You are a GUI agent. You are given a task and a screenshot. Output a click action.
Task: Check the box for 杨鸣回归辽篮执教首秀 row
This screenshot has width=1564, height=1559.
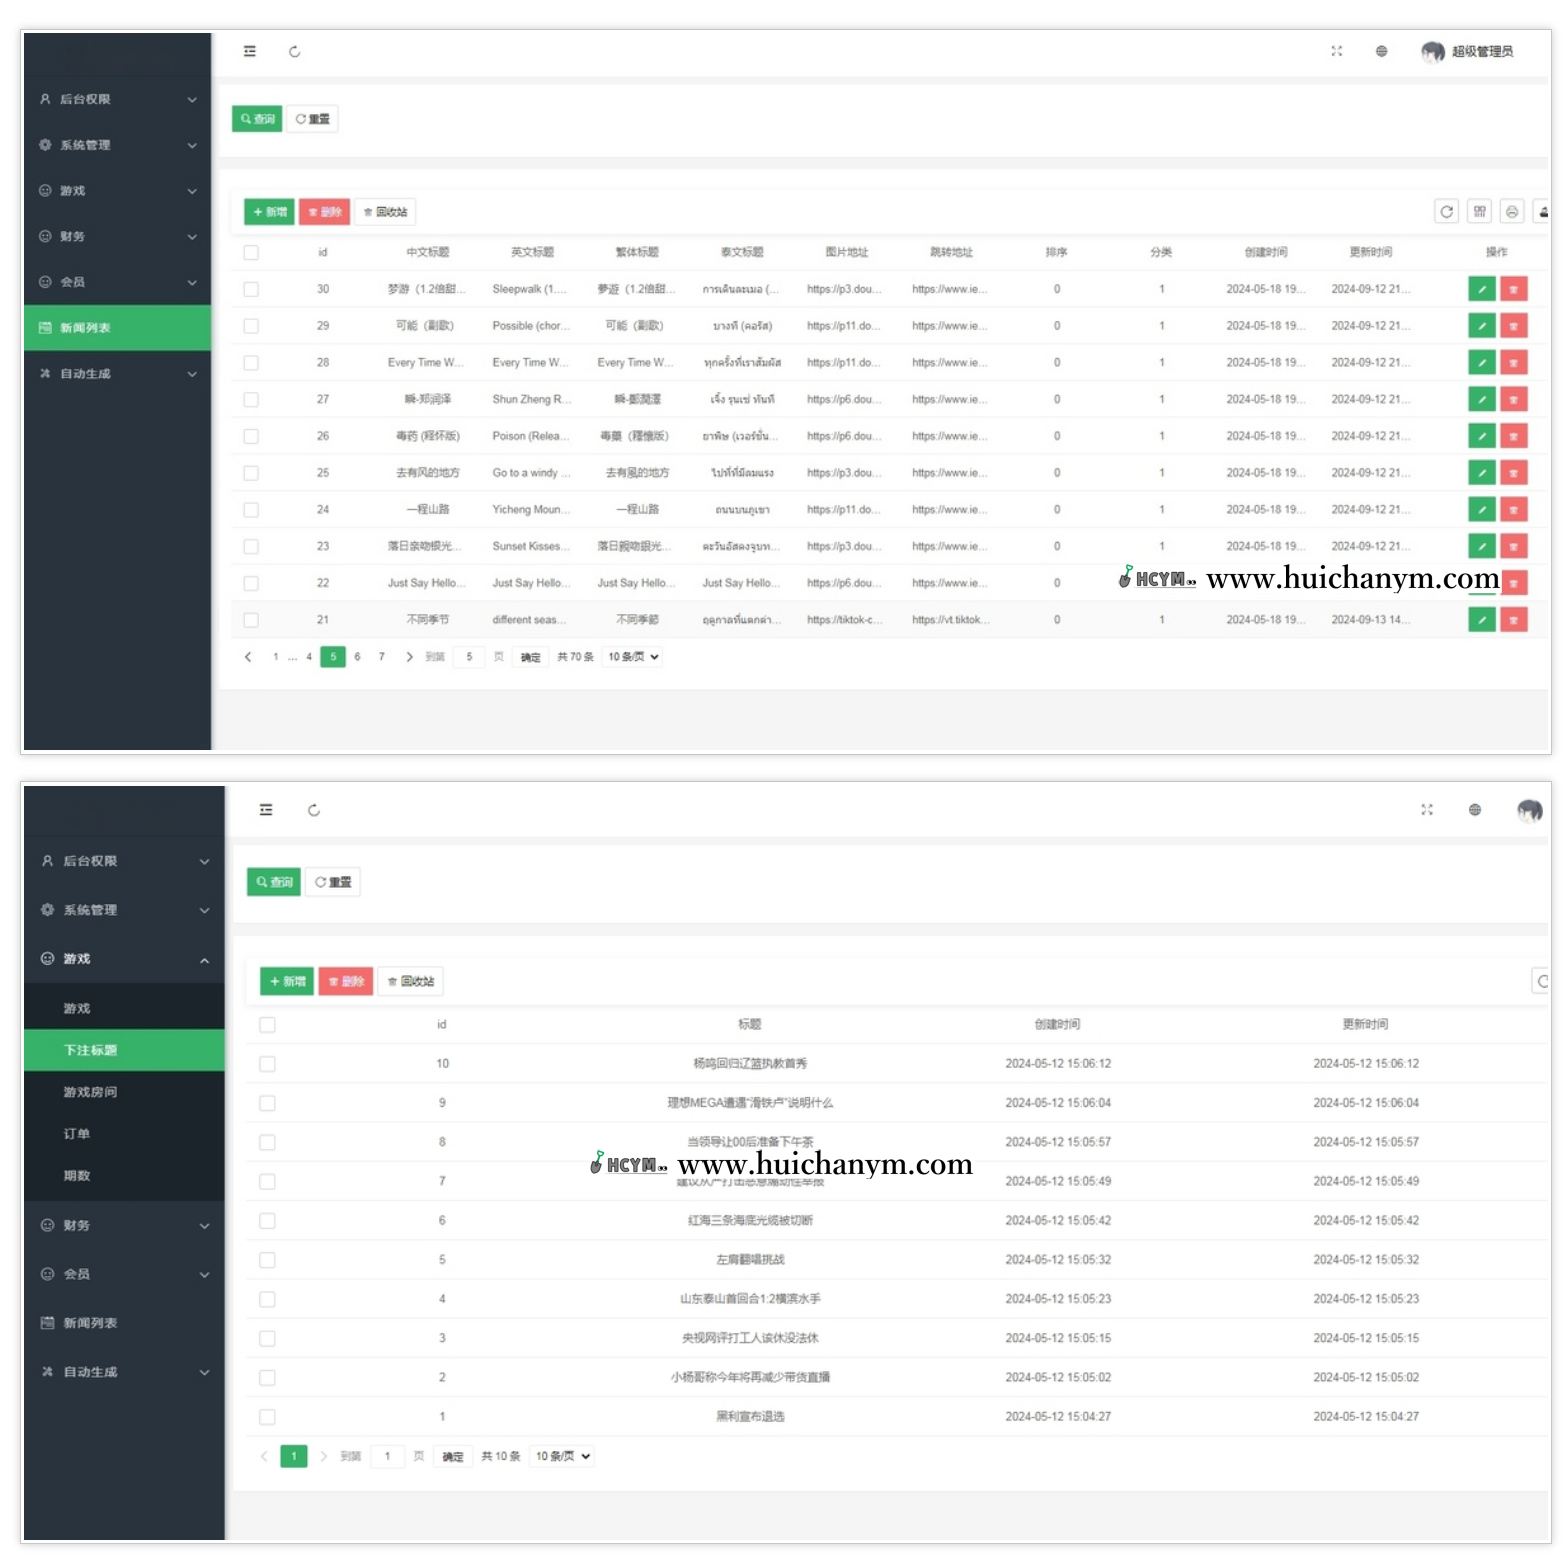pyautogui.click(x=267, y=1064)
